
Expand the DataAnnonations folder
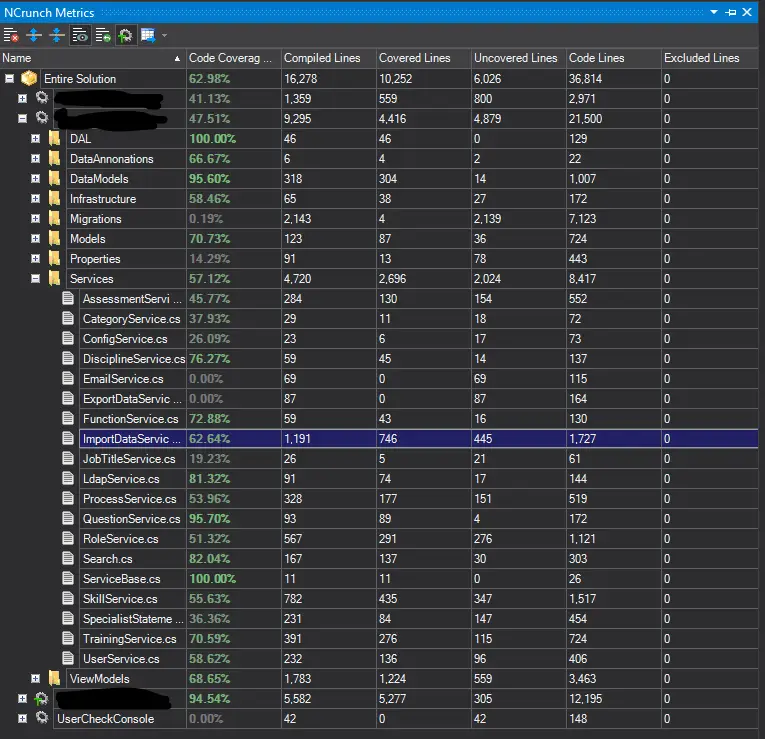tap(36, 159)
